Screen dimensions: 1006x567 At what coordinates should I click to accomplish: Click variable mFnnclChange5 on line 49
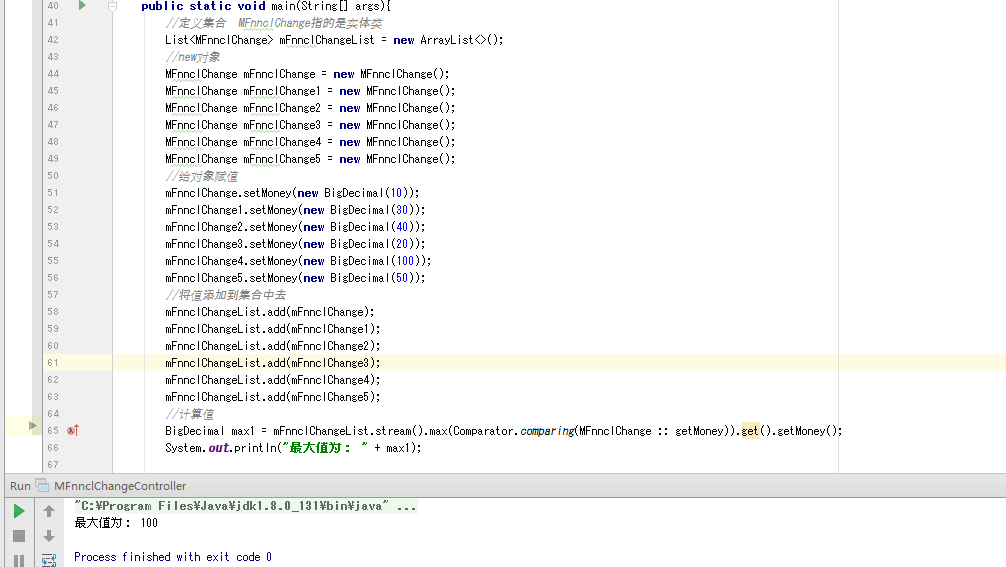[282, 159]
